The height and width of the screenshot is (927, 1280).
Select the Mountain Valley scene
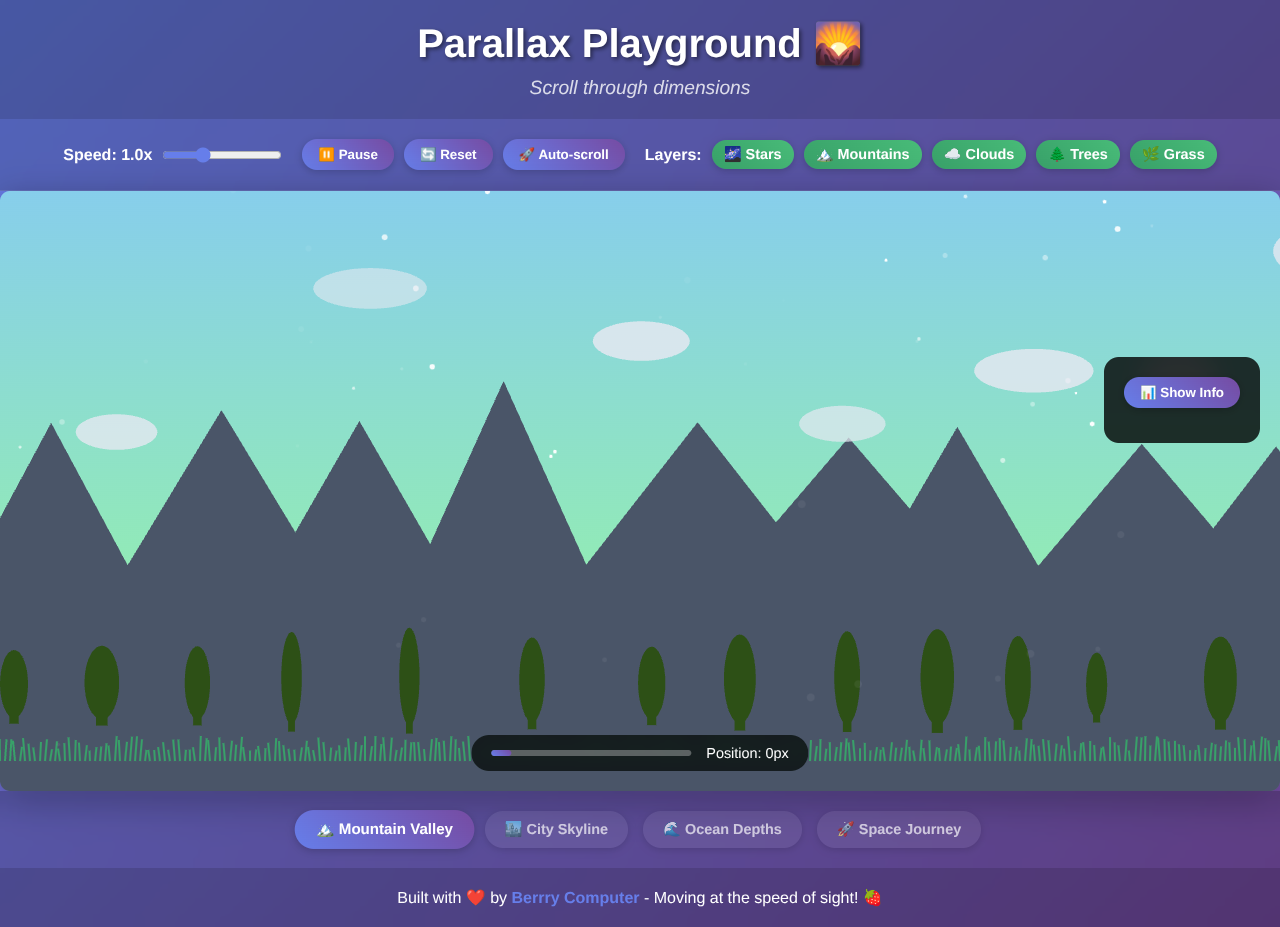pyautogui.click(x=384, y=829)
